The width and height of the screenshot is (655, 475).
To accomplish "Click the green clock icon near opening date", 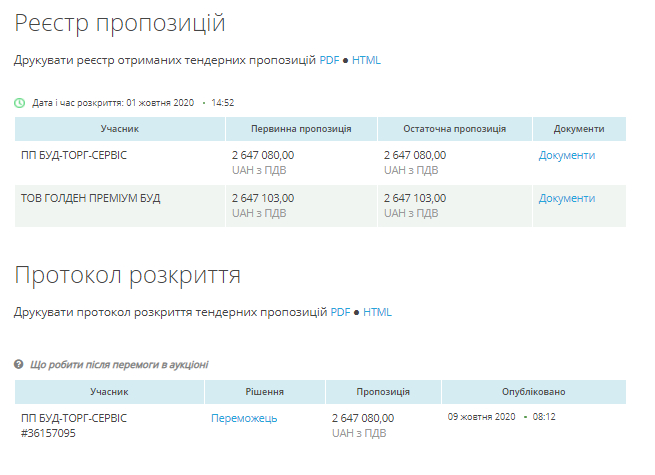I will pyautogui.click(x=19, y=103).
